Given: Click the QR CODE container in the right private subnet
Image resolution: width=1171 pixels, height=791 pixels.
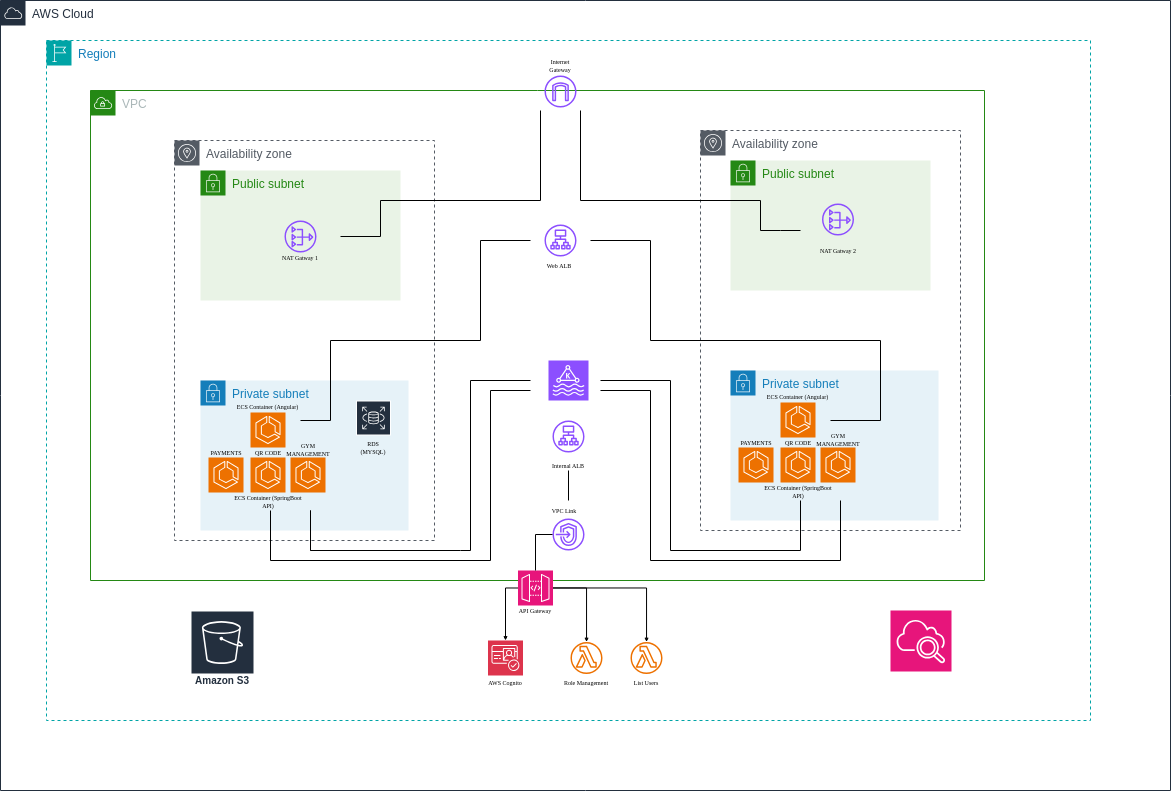Looking at the screenshot, I should [x=797, y=464].
